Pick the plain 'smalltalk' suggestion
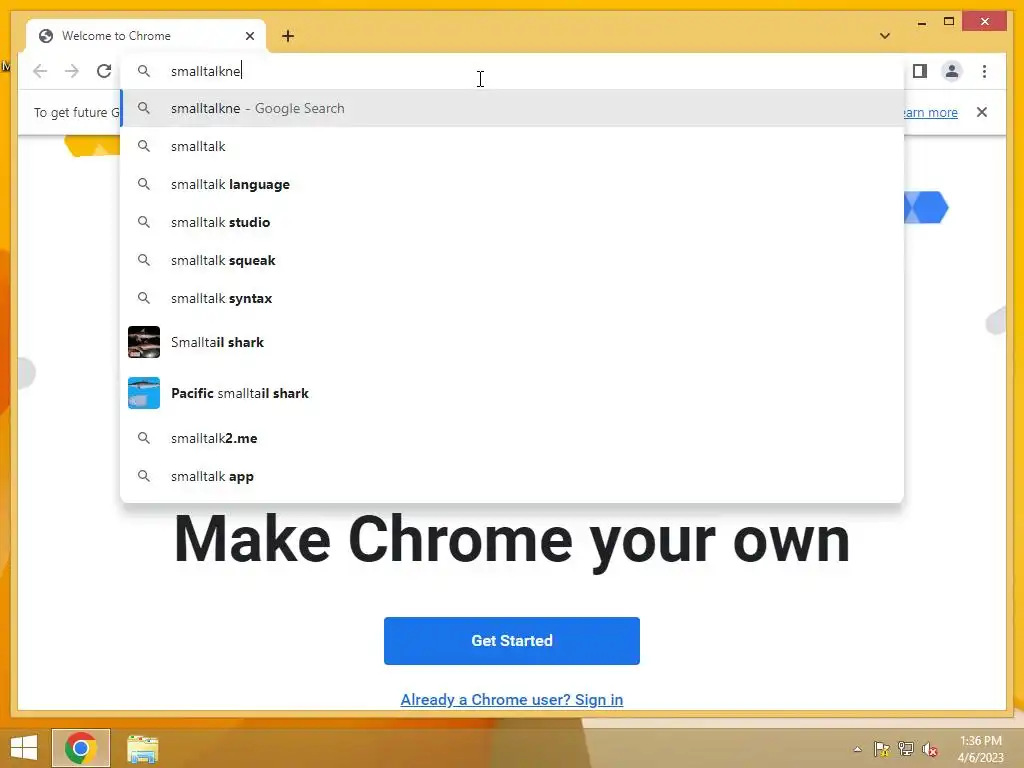This screenshot has width=1024, height=768. (512, 146)
